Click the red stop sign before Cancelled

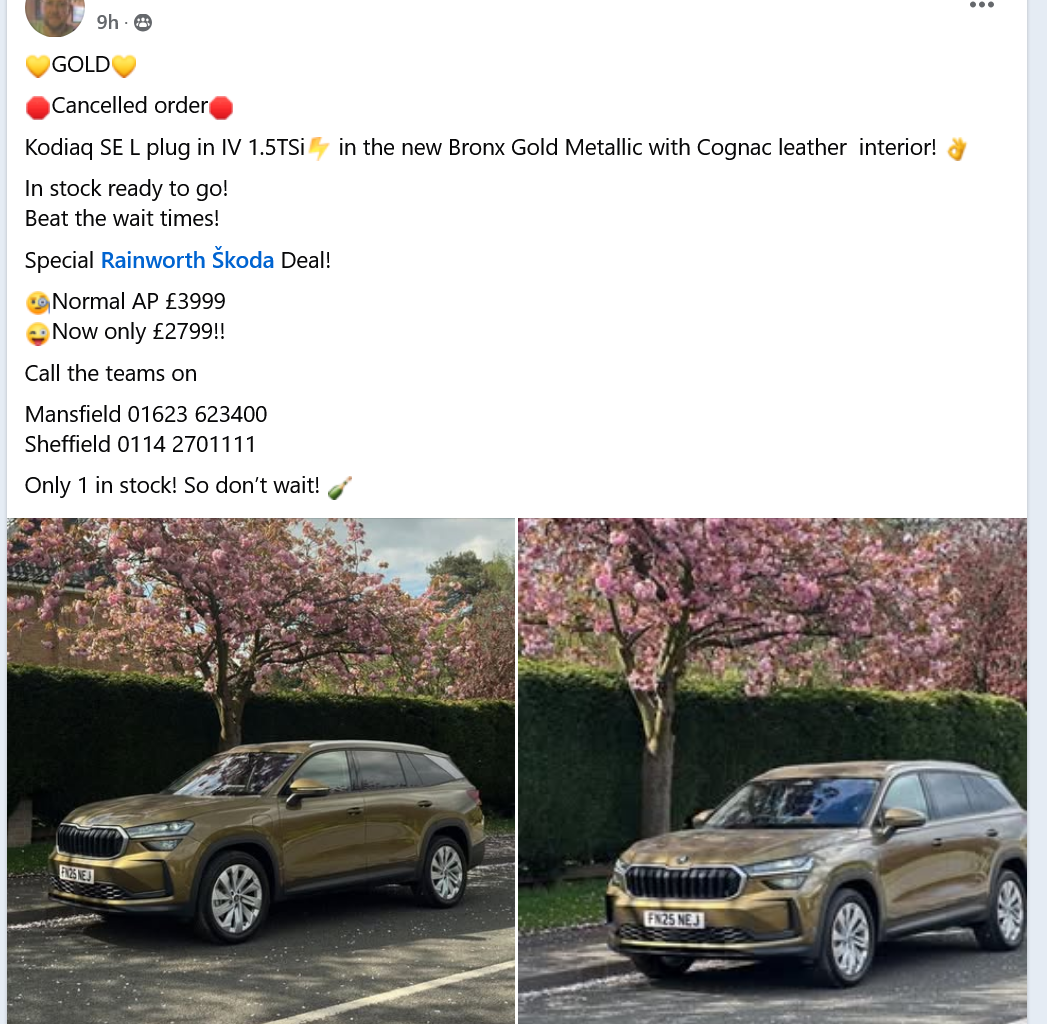37,107
